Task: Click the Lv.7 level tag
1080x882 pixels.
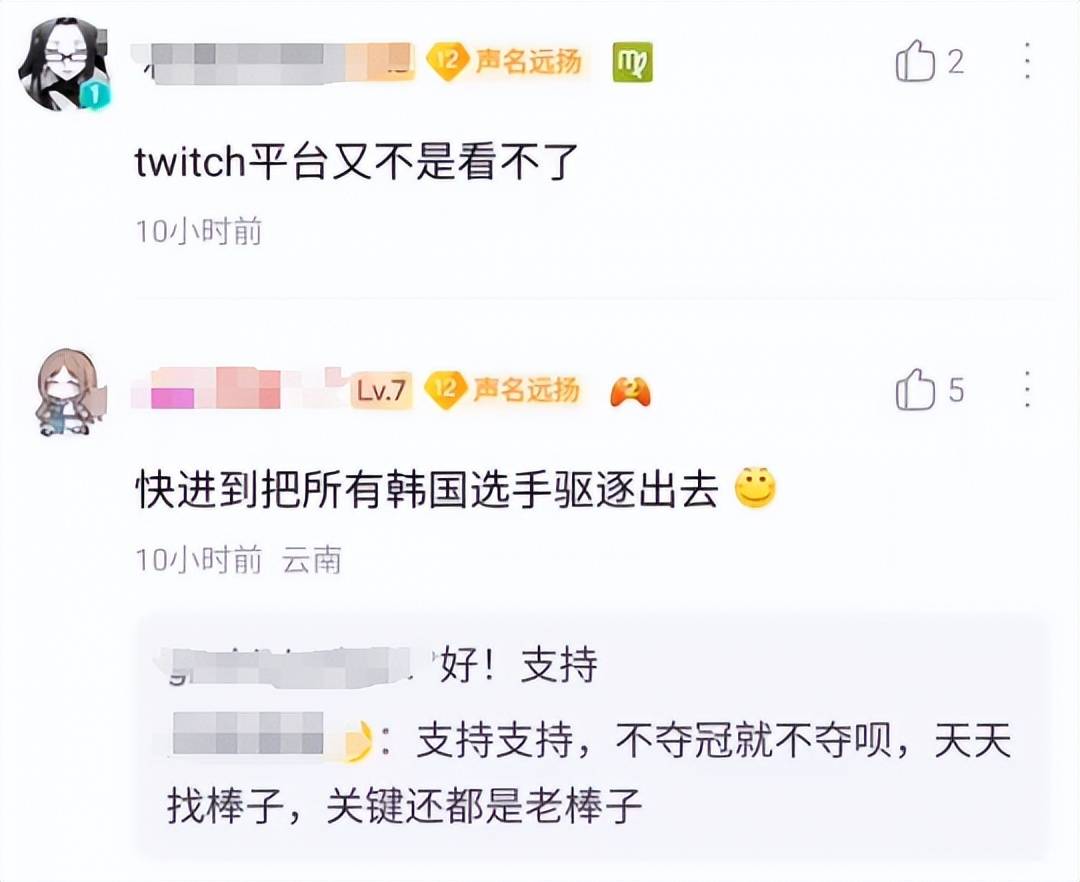Action: coord(381,390)
